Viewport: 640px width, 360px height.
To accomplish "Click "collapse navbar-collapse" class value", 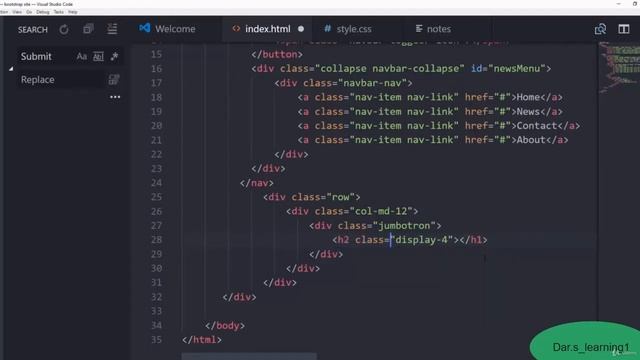I will [390, 69].
